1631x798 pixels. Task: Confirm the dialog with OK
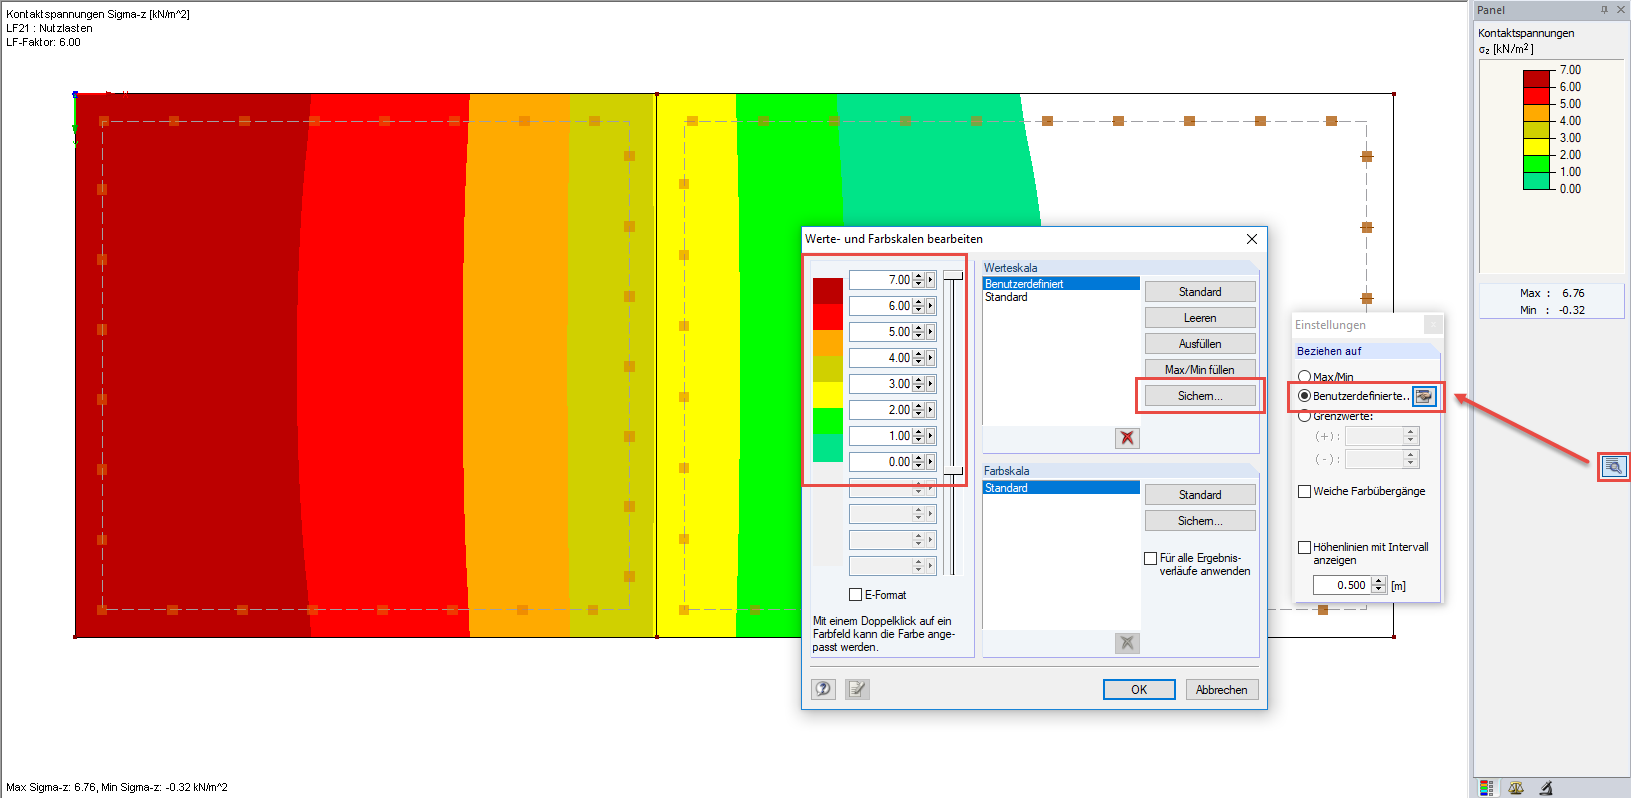[1139, 690]
